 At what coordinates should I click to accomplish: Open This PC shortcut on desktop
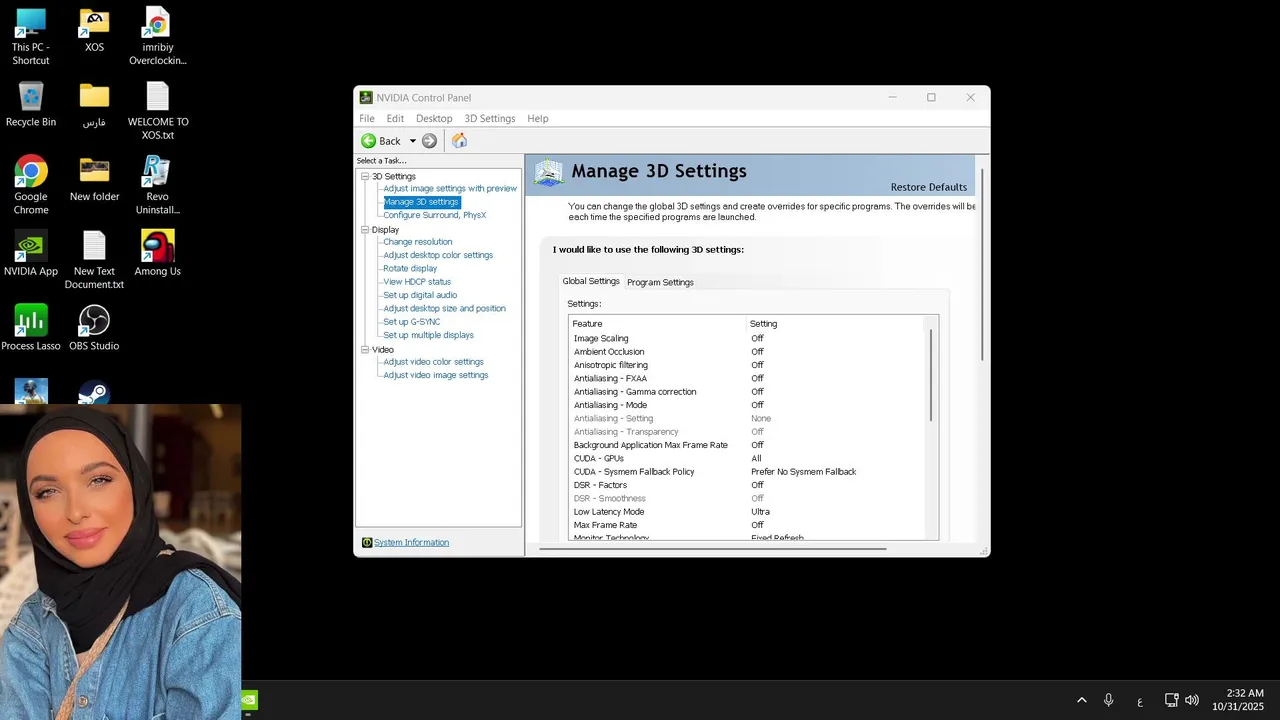click(x=31, y=37)
